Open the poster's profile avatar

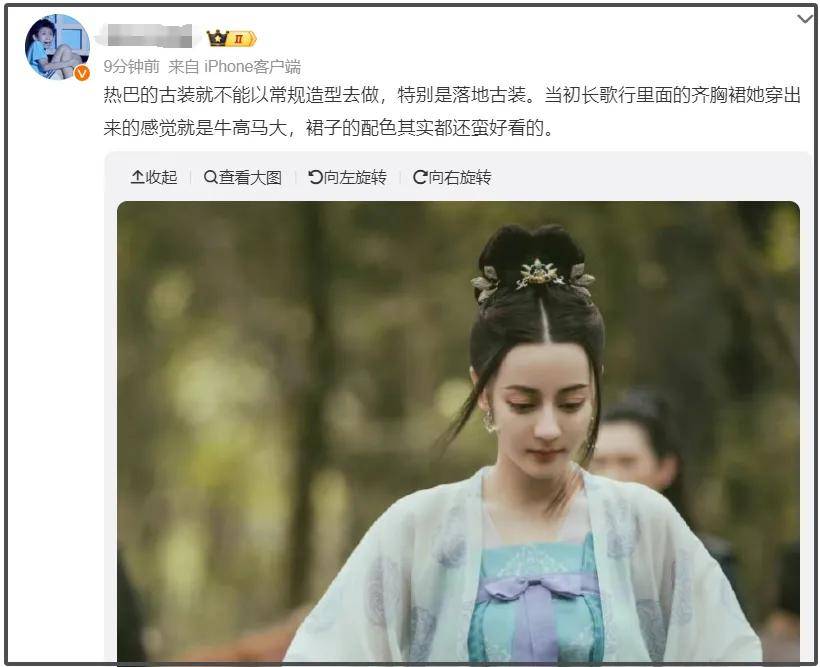pyautogui.click(x=57, y=47)
